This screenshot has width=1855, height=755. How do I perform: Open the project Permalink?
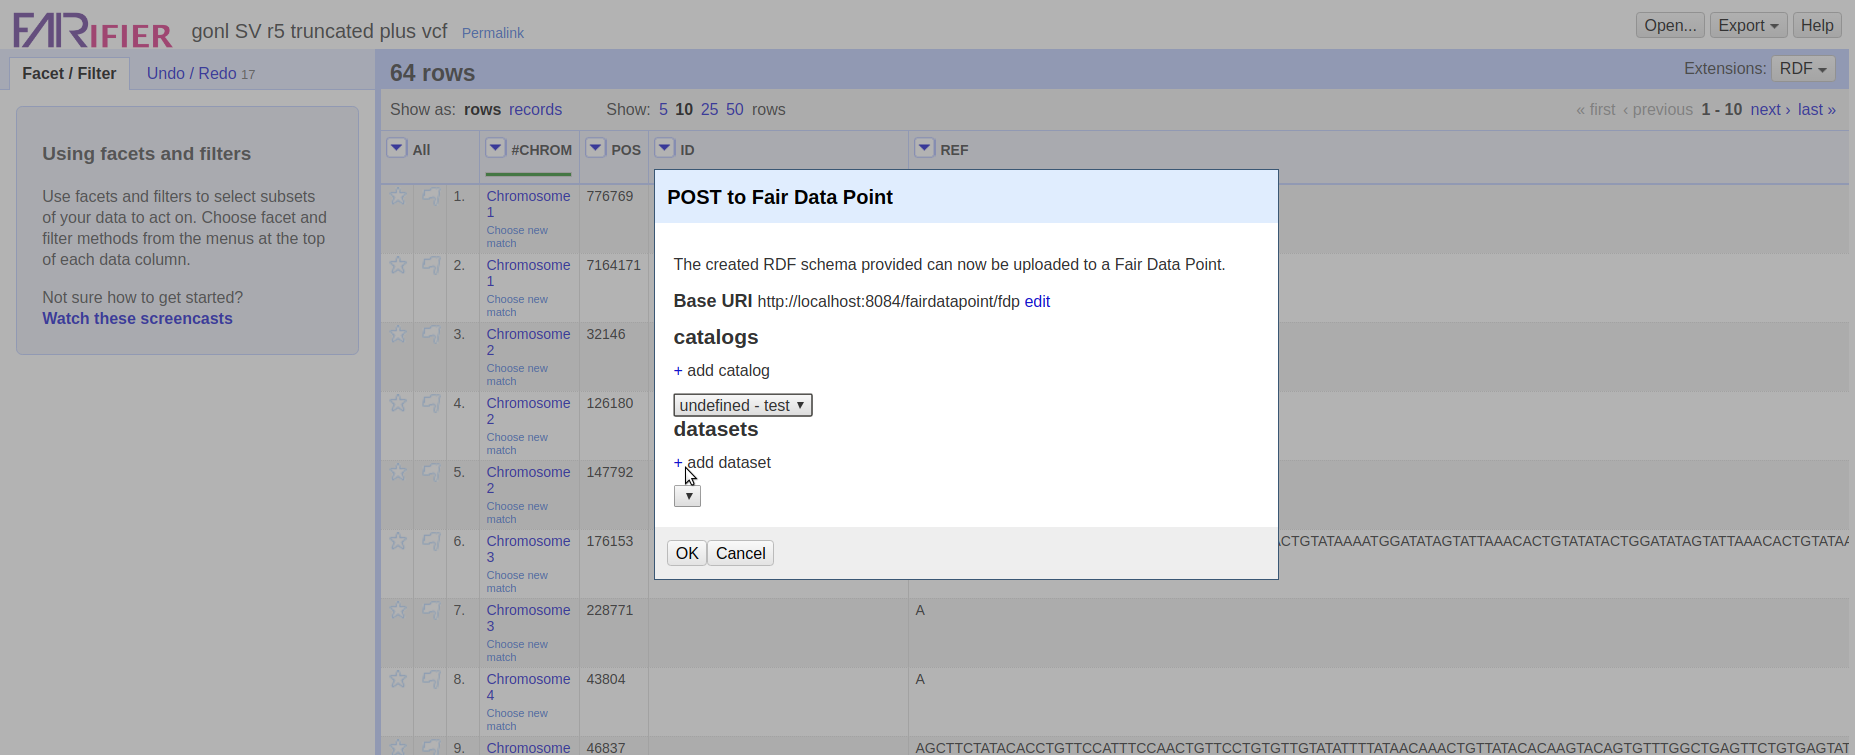pos(492,33)
